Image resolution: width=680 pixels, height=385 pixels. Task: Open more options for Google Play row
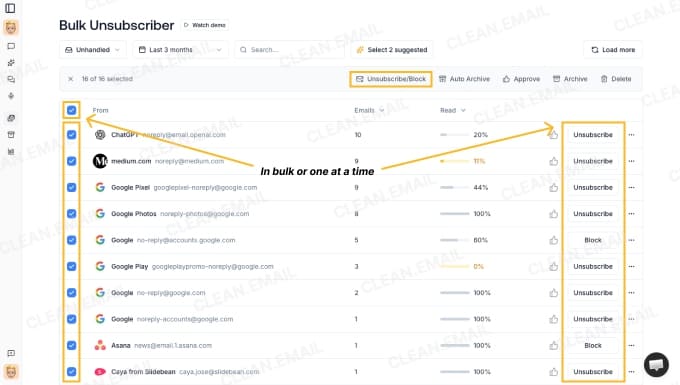point(631,267)
